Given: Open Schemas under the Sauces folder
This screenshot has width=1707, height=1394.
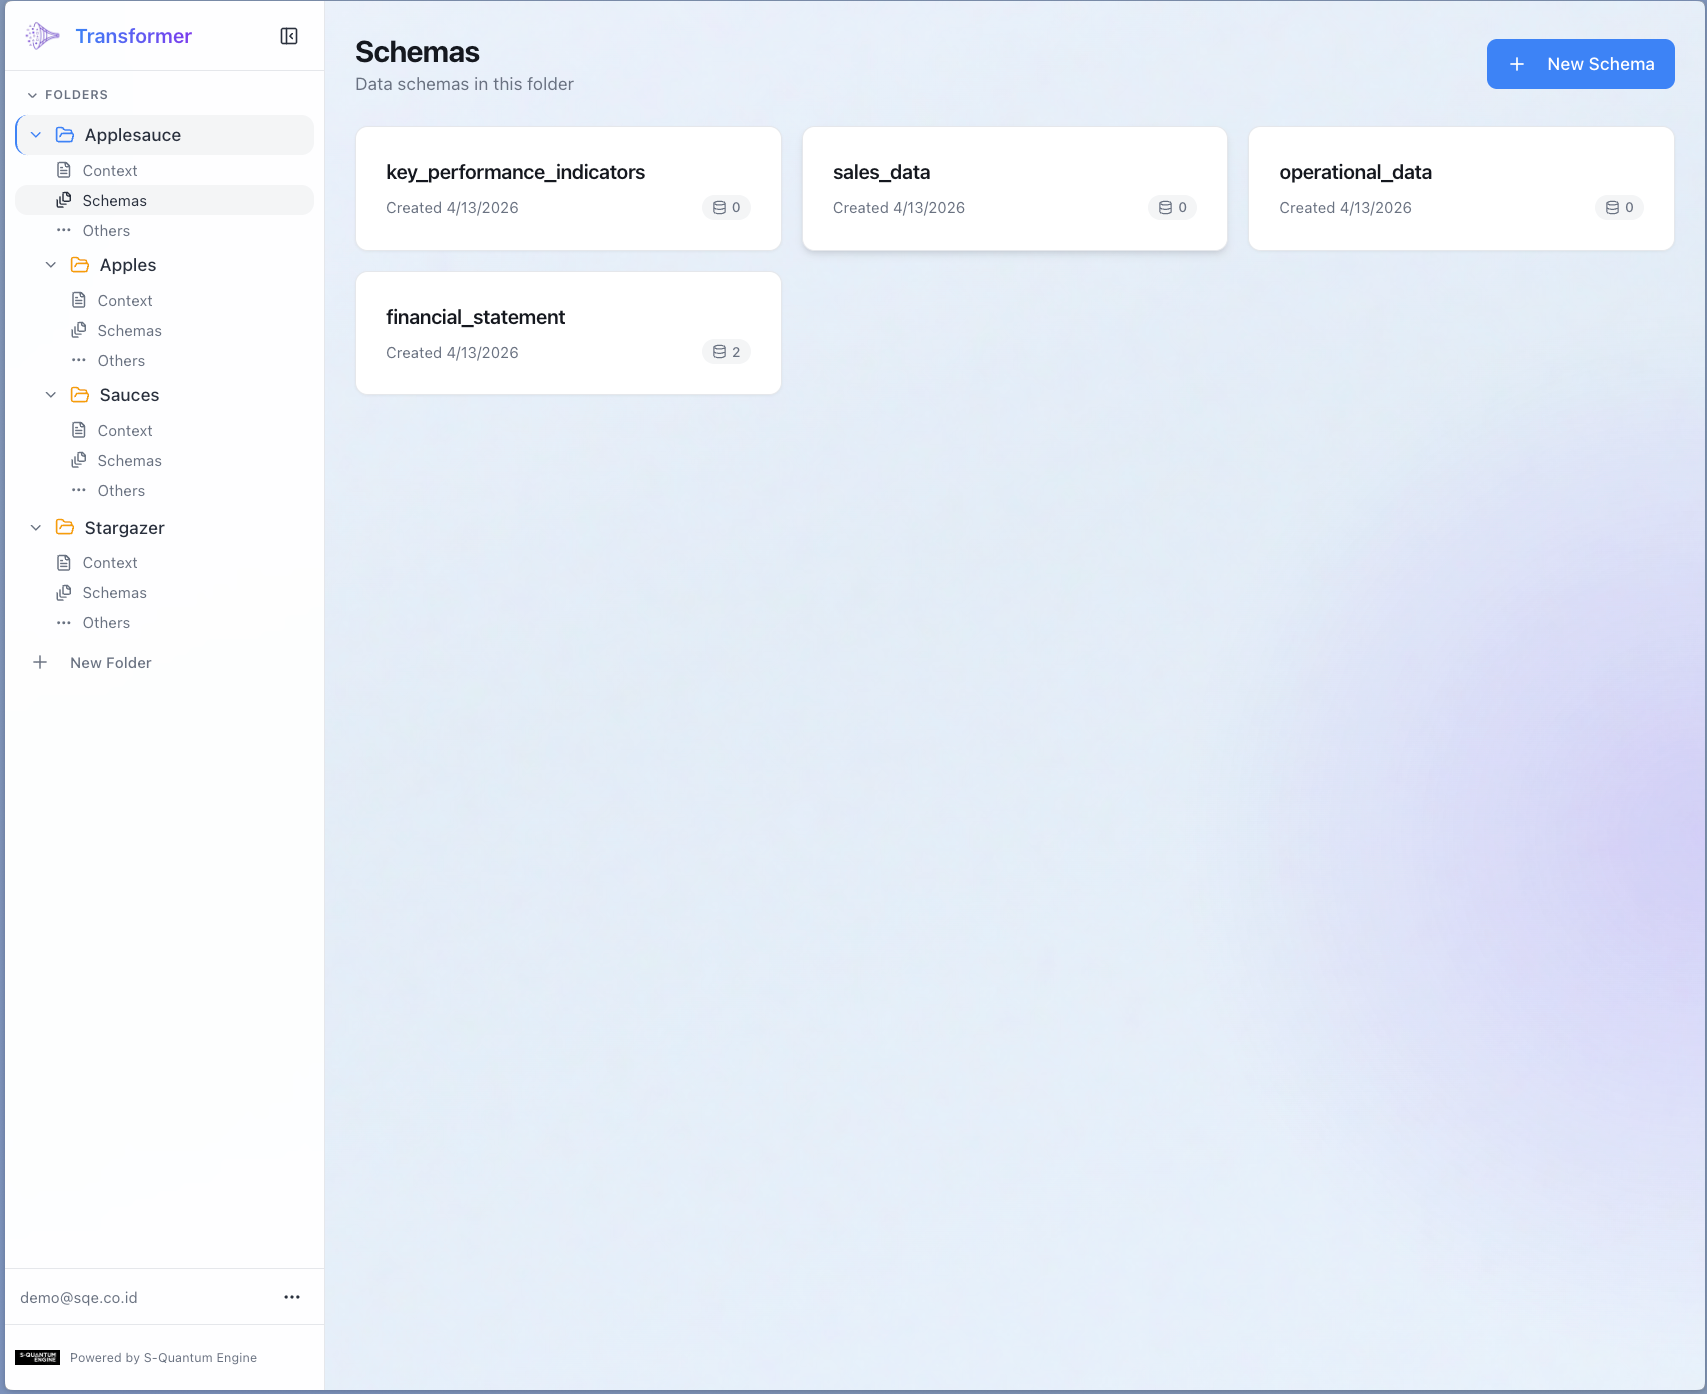Looking at the screenshot, I should click(129, 461).
